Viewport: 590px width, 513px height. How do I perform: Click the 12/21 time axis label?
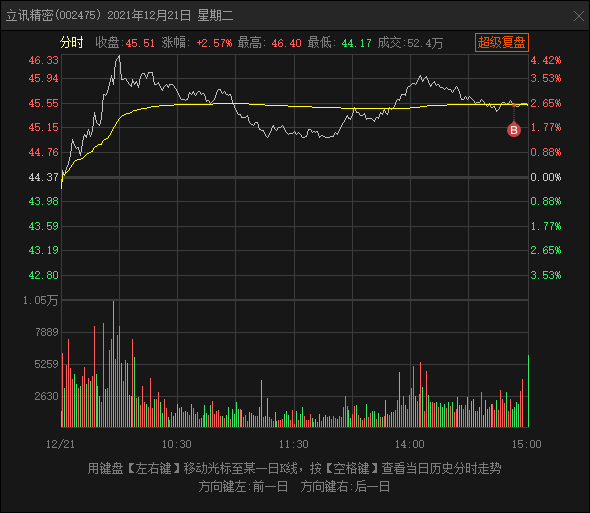(60, 444)
